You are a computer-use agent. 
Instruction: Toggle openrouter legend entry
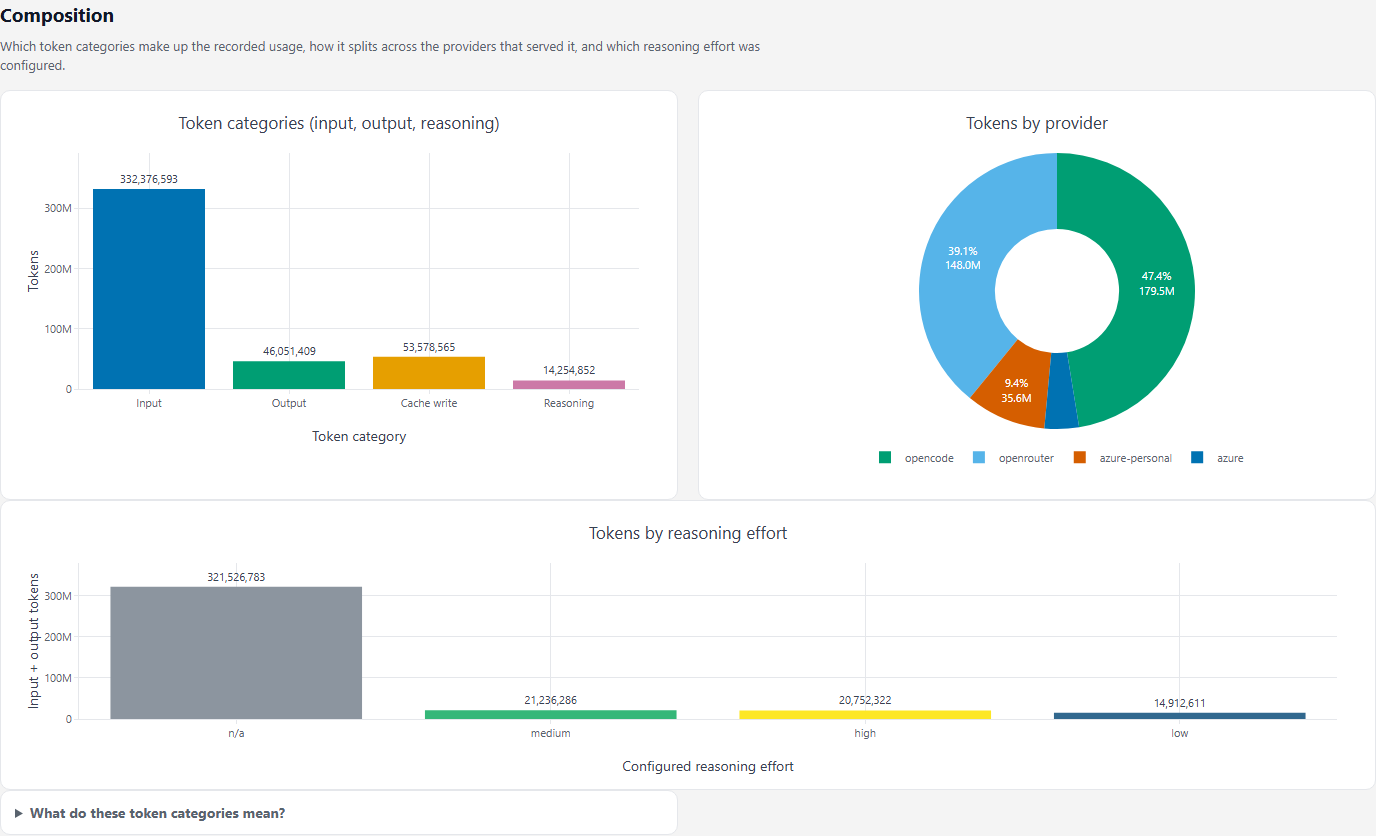coord(1013,458)
